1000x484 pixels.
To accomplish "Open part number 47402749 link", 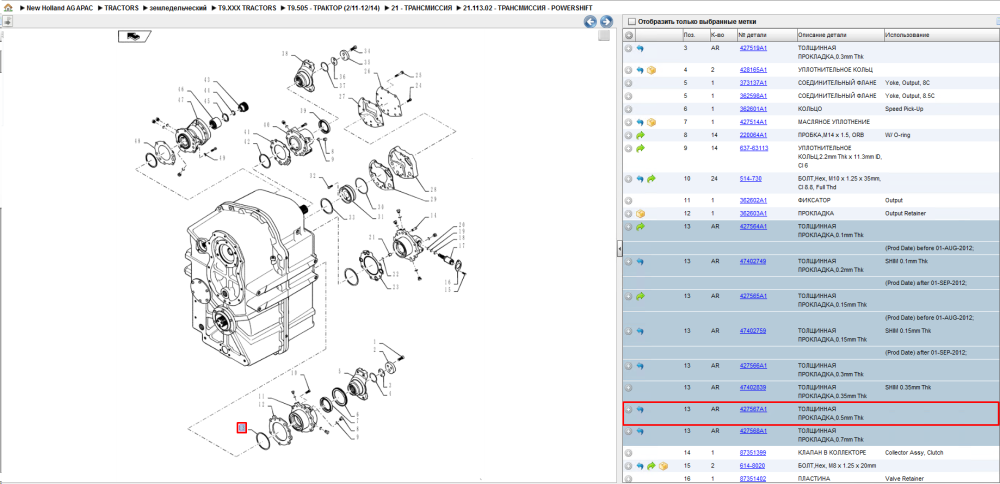I will click(x=753, y=261).
